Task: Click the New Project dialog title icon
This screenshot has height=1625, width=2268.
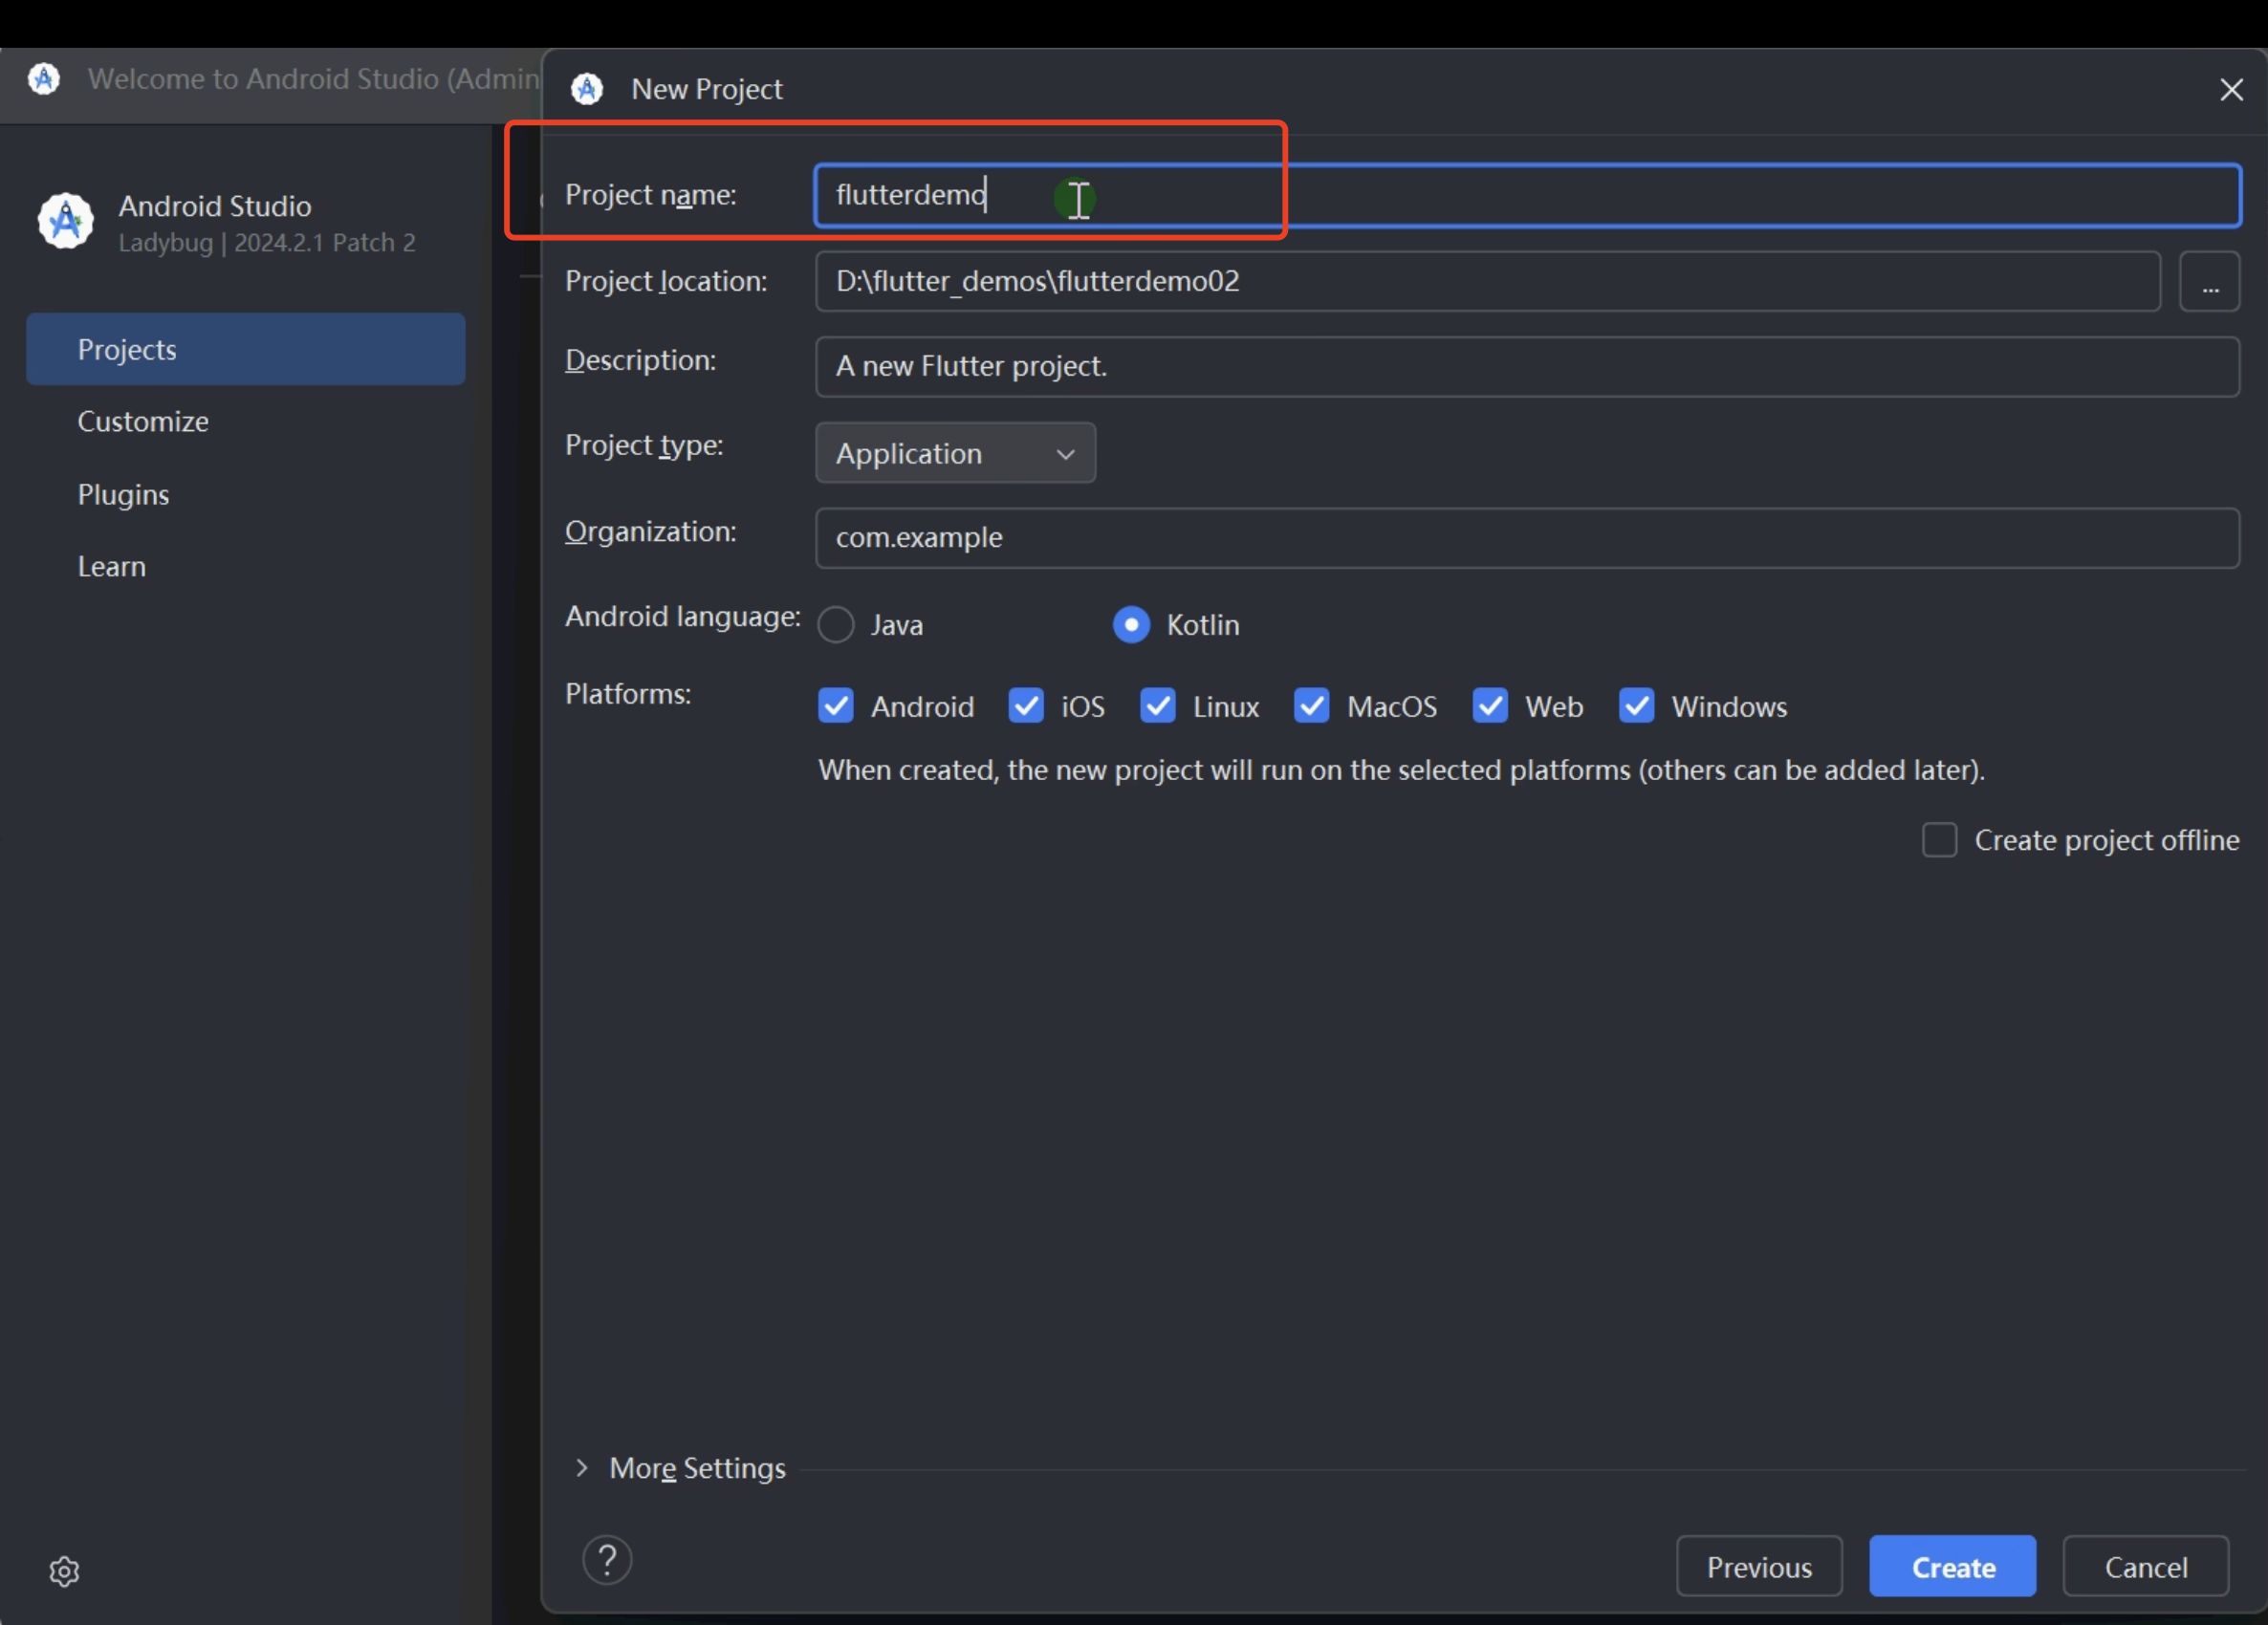Action: pyautogui.click(x=587, y=89)
